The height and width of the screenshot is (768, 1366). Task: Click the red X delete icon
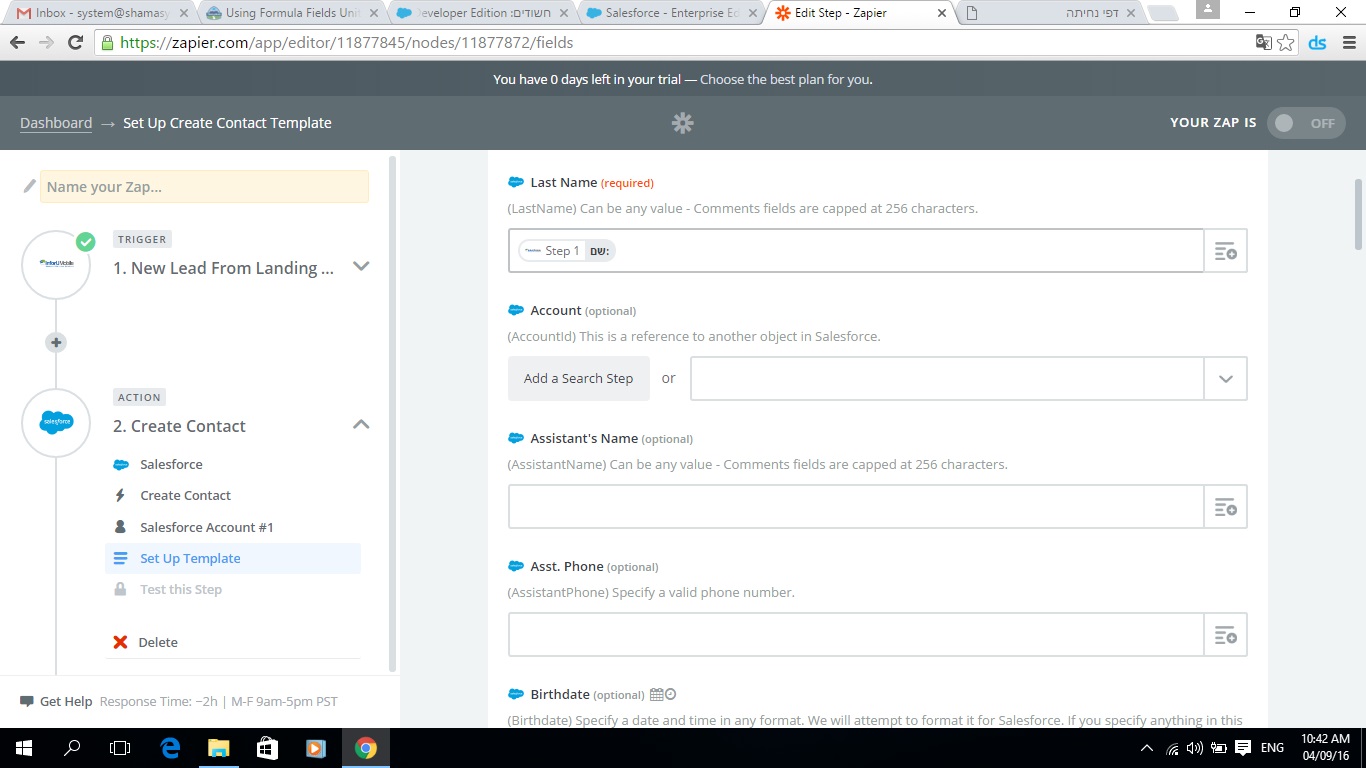coord(120,642)
